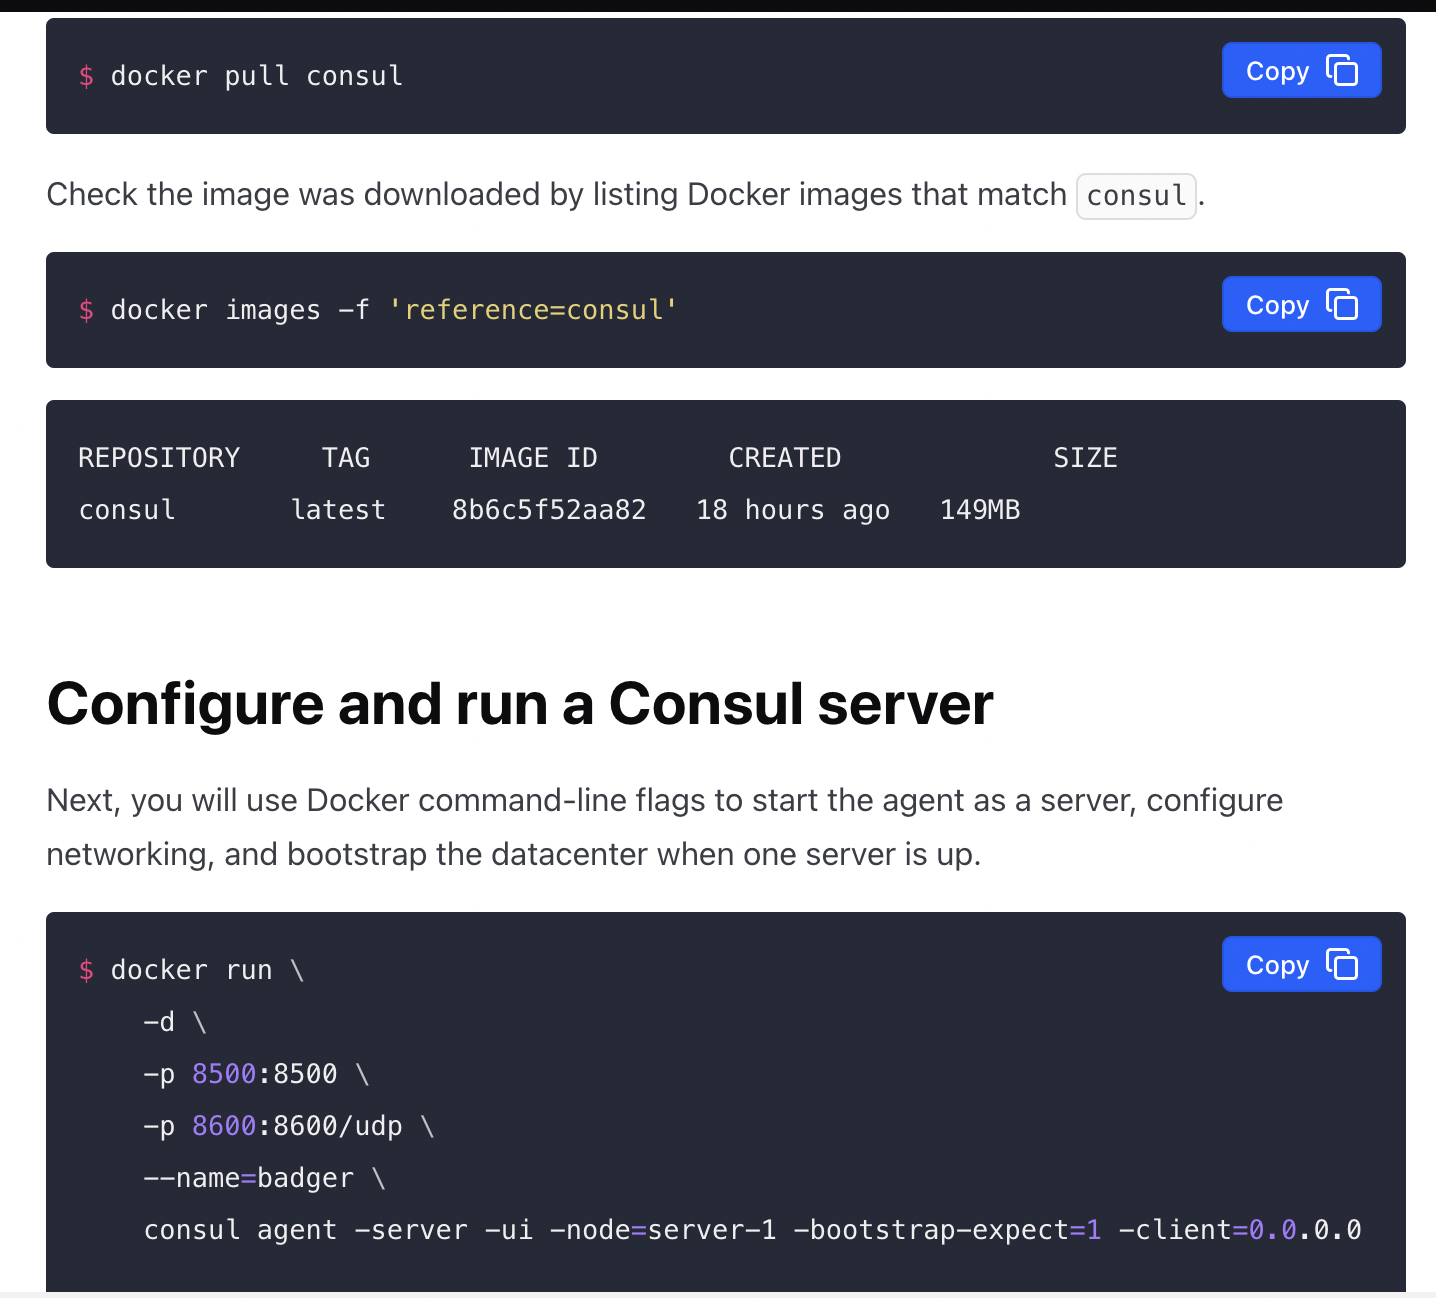Click the 'reference=consul' string in command
1436x1298 pixels.
pyautogui.click(x=533, y=310)
